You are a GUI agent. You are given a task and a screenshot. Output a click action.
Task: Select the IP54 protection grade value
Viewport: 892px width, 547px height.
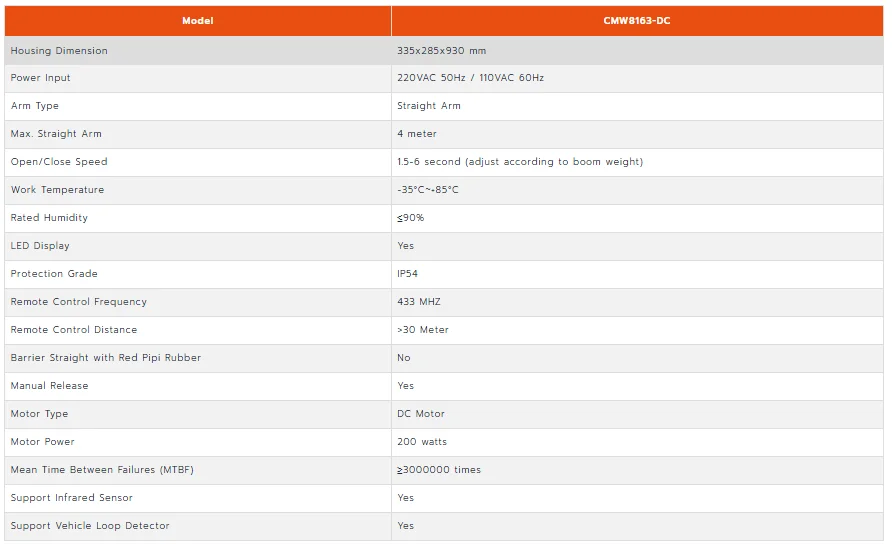(x=407, y=274)
